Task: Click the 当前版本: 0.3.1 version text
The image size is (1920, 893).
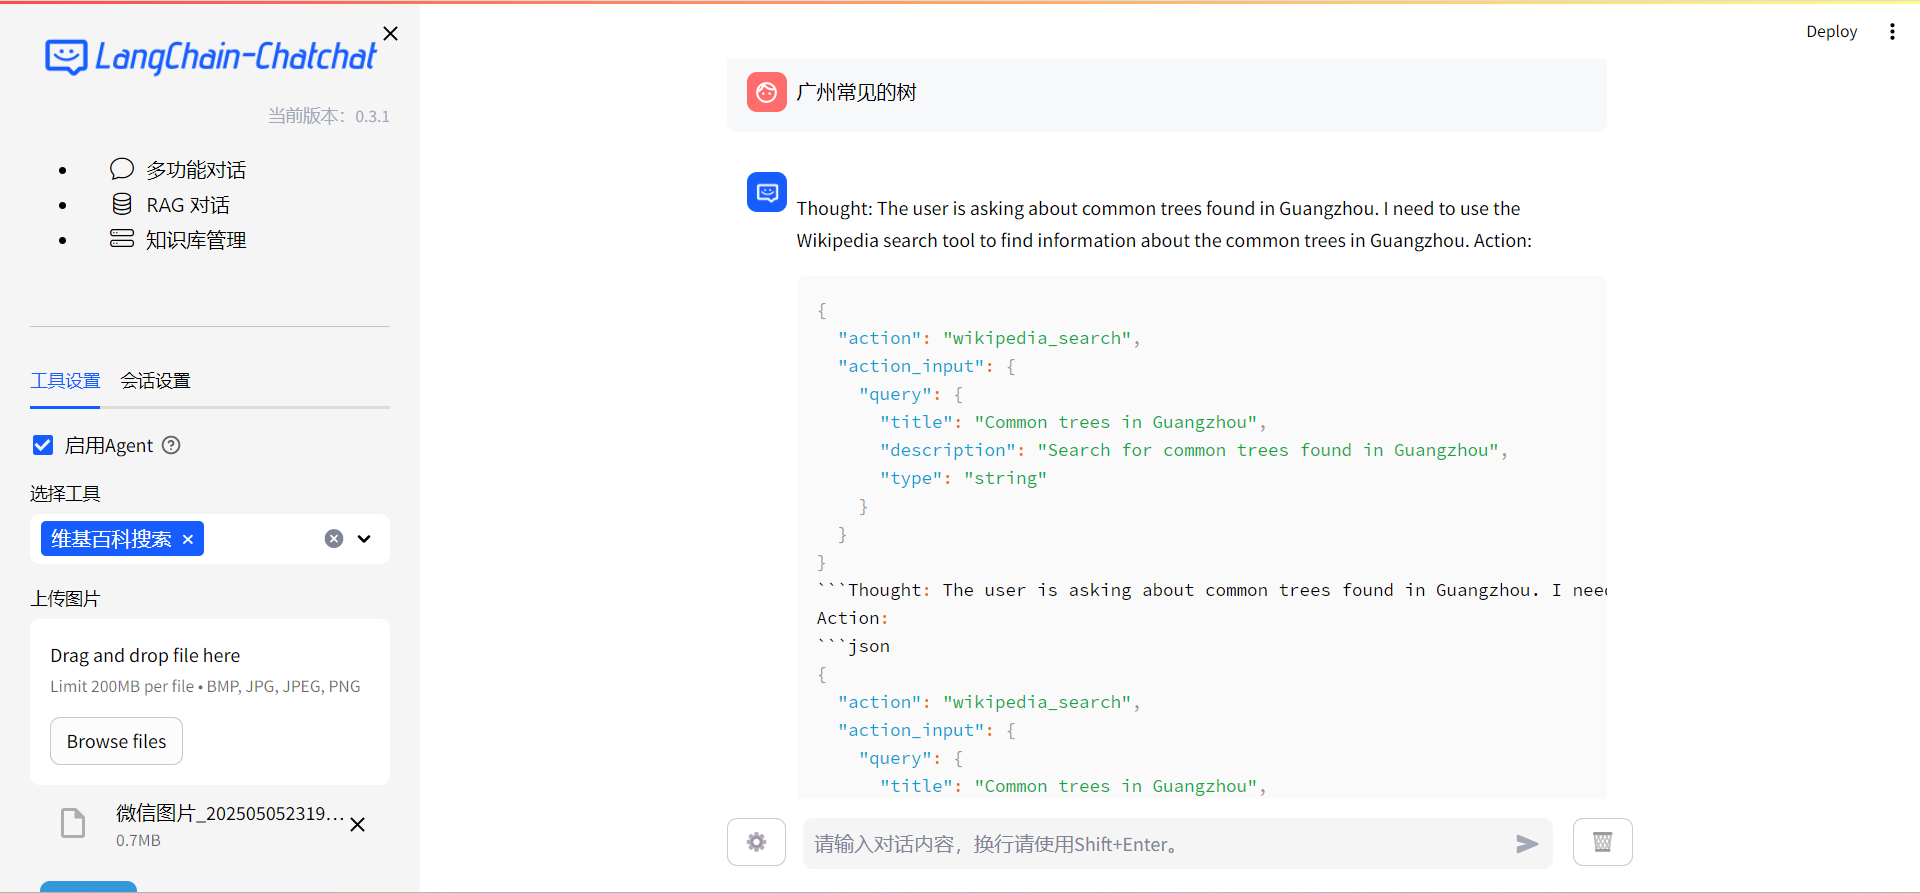Action: [329, 116]
